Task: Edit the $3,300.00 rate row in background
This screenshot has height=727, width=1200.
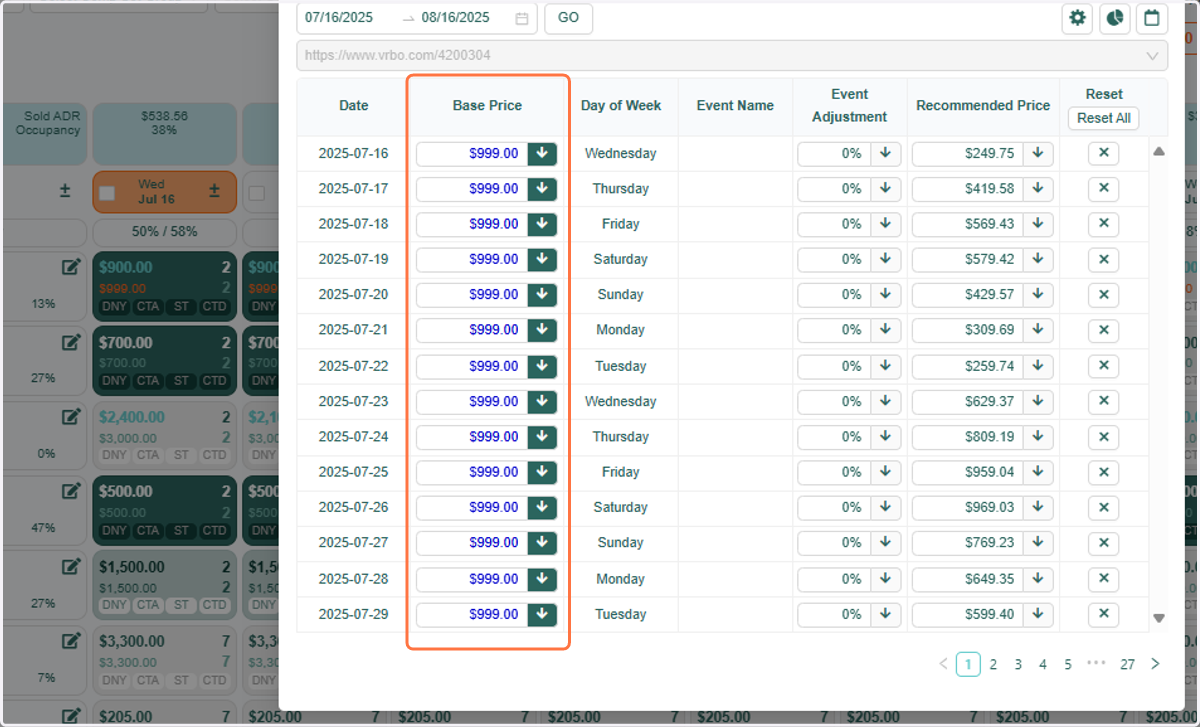Action: tap(71, 640)
